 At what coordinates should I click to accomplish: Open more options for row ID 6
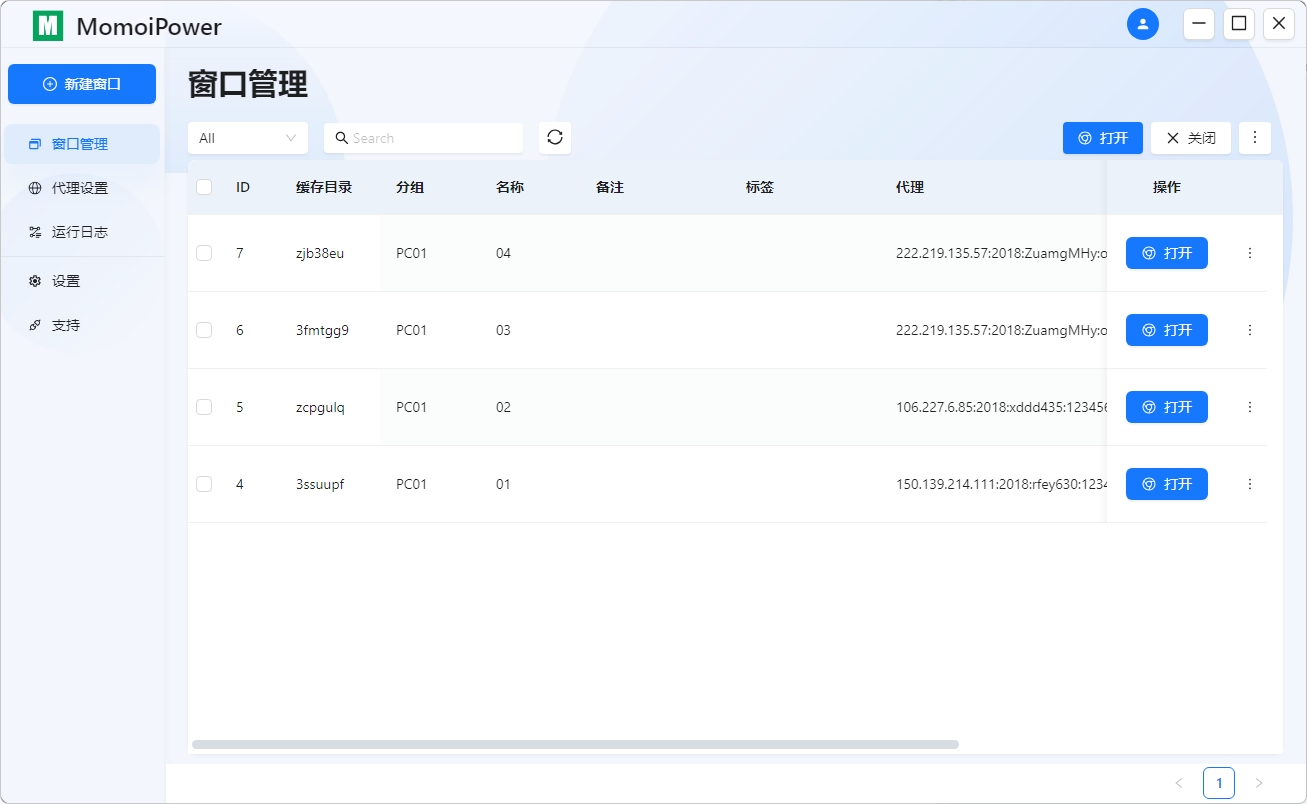click(x=1249, y=330)
